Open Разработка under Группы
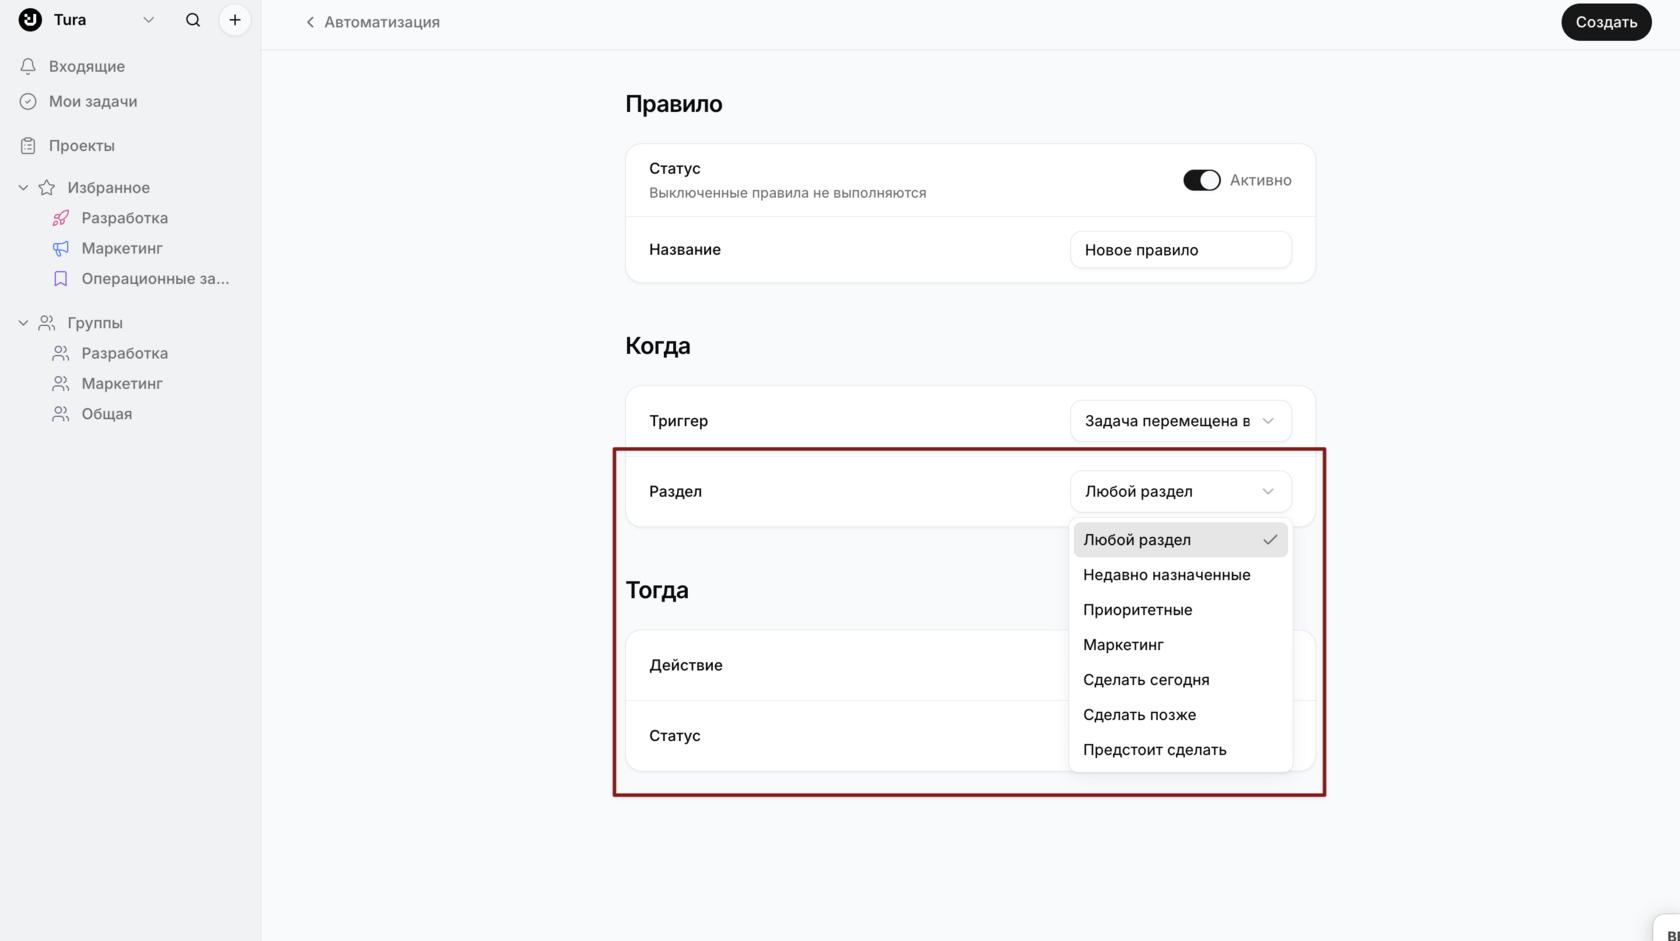 [125, 353]
